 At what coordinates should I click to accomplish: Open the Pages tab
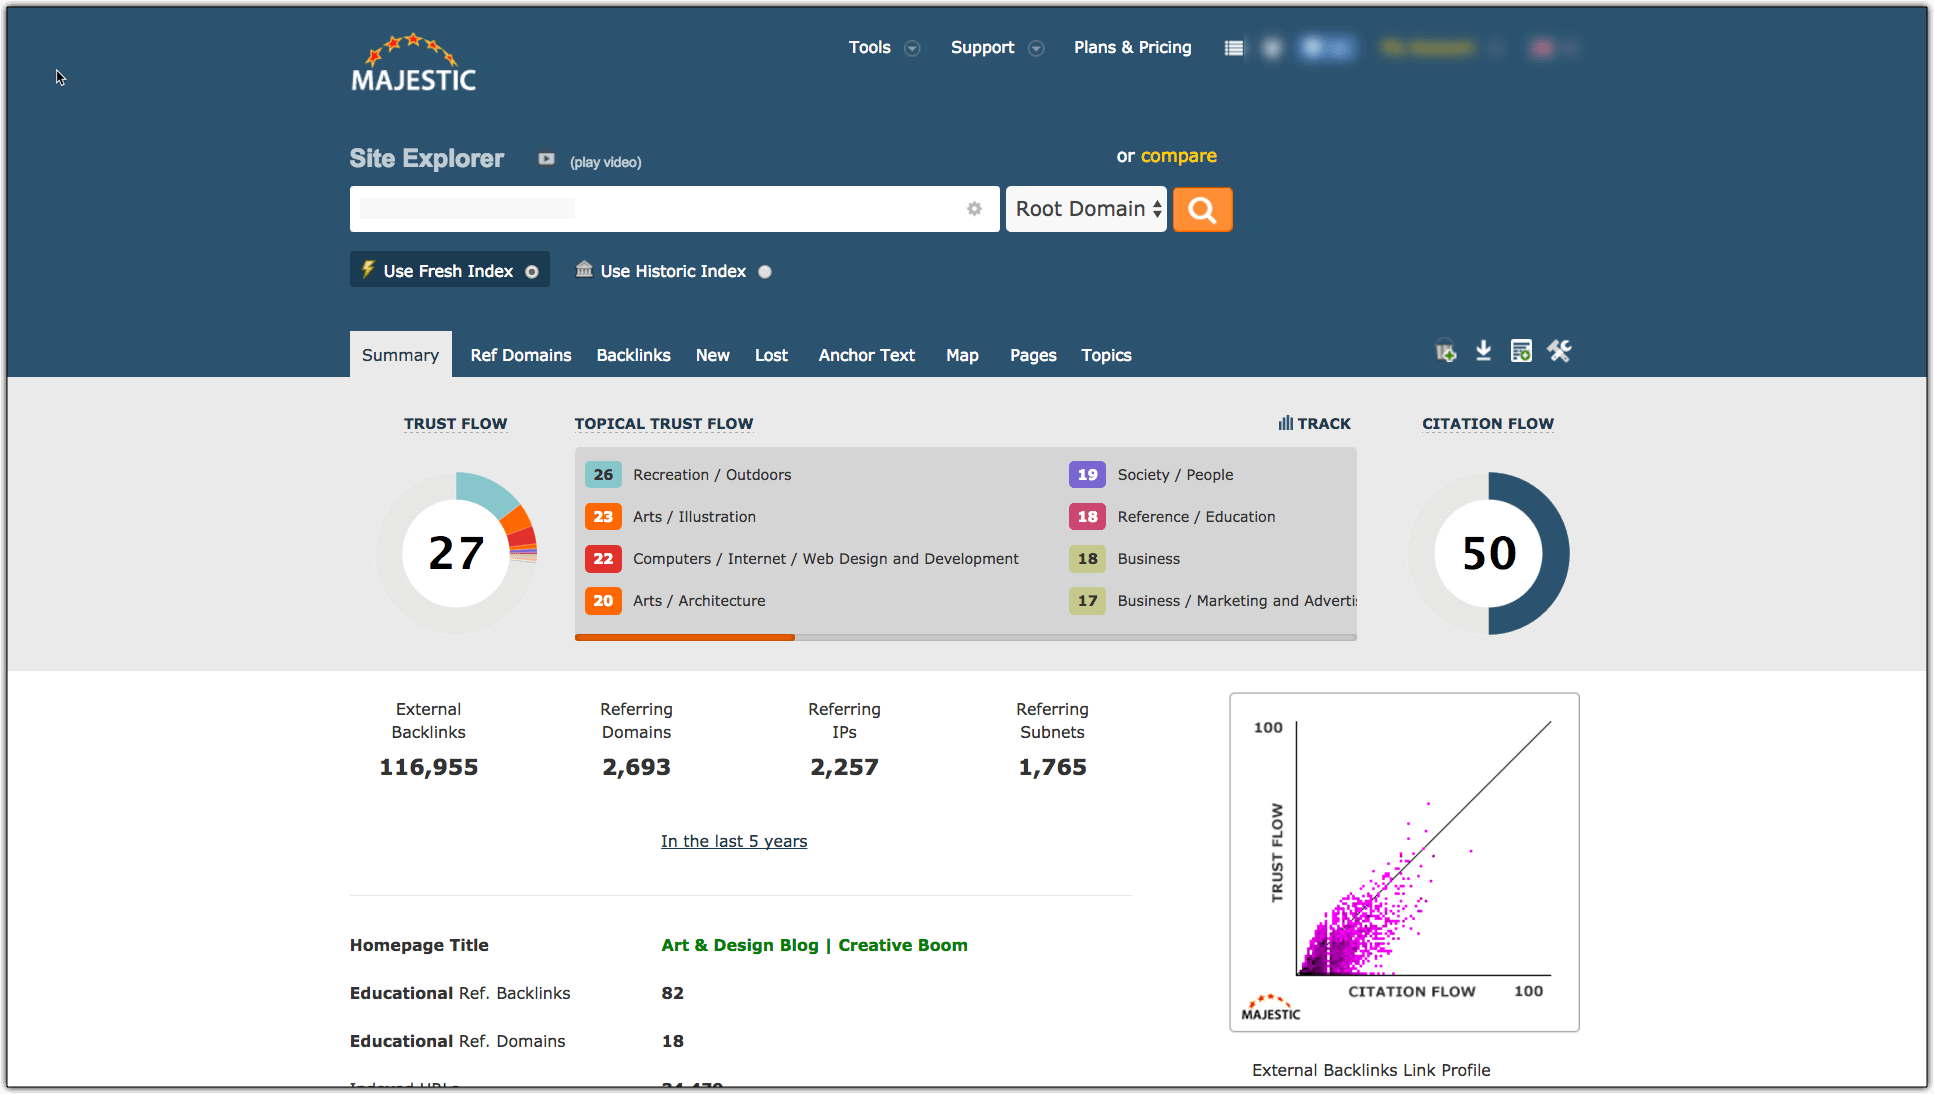[x=1033, y=355]
